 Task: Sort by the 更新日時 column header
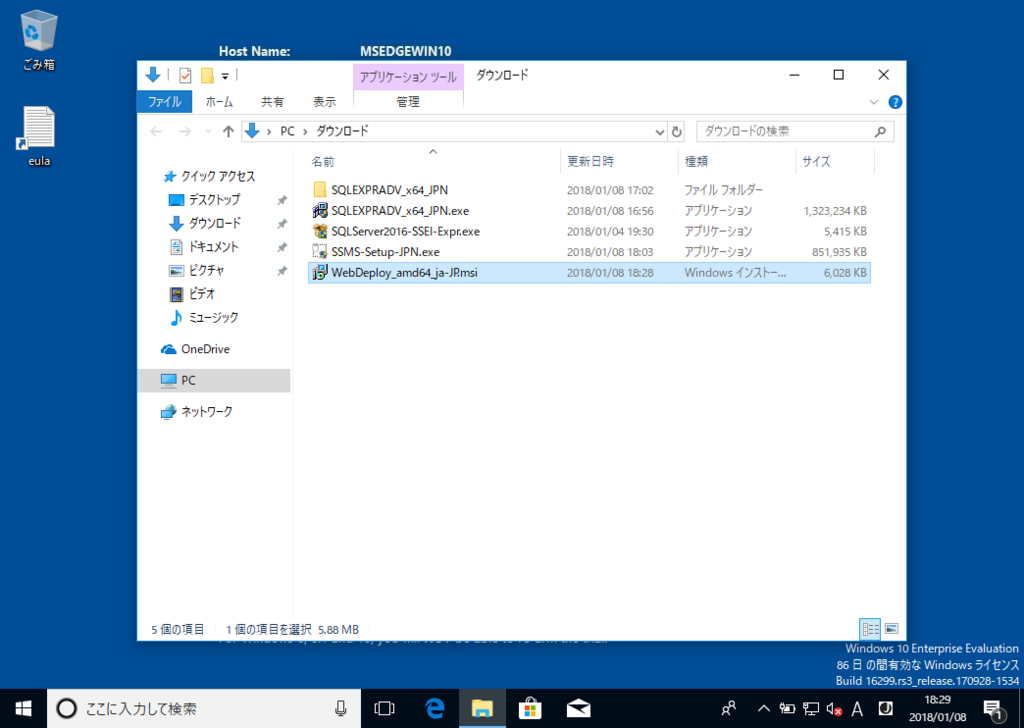(619, 161)
